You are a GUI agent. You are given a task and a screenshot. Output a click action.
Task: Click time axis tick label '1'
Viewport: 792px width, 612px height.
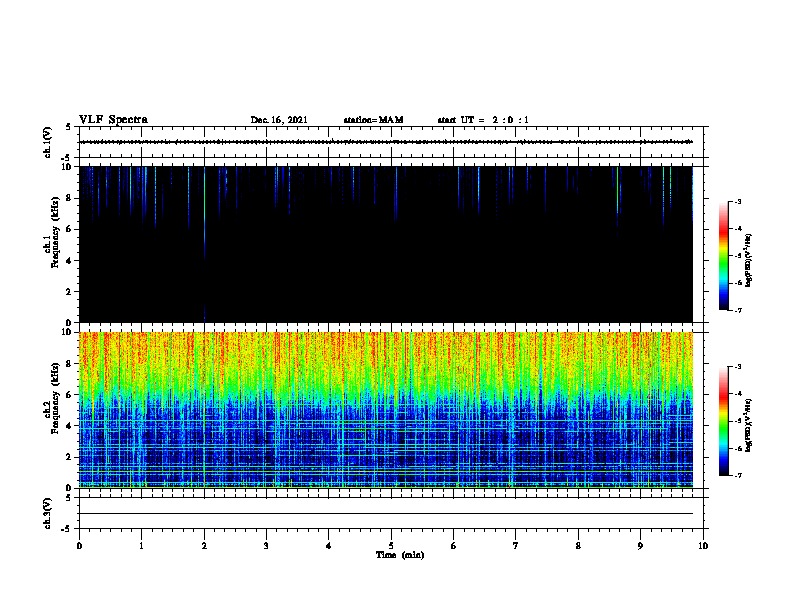coord(141,546)
